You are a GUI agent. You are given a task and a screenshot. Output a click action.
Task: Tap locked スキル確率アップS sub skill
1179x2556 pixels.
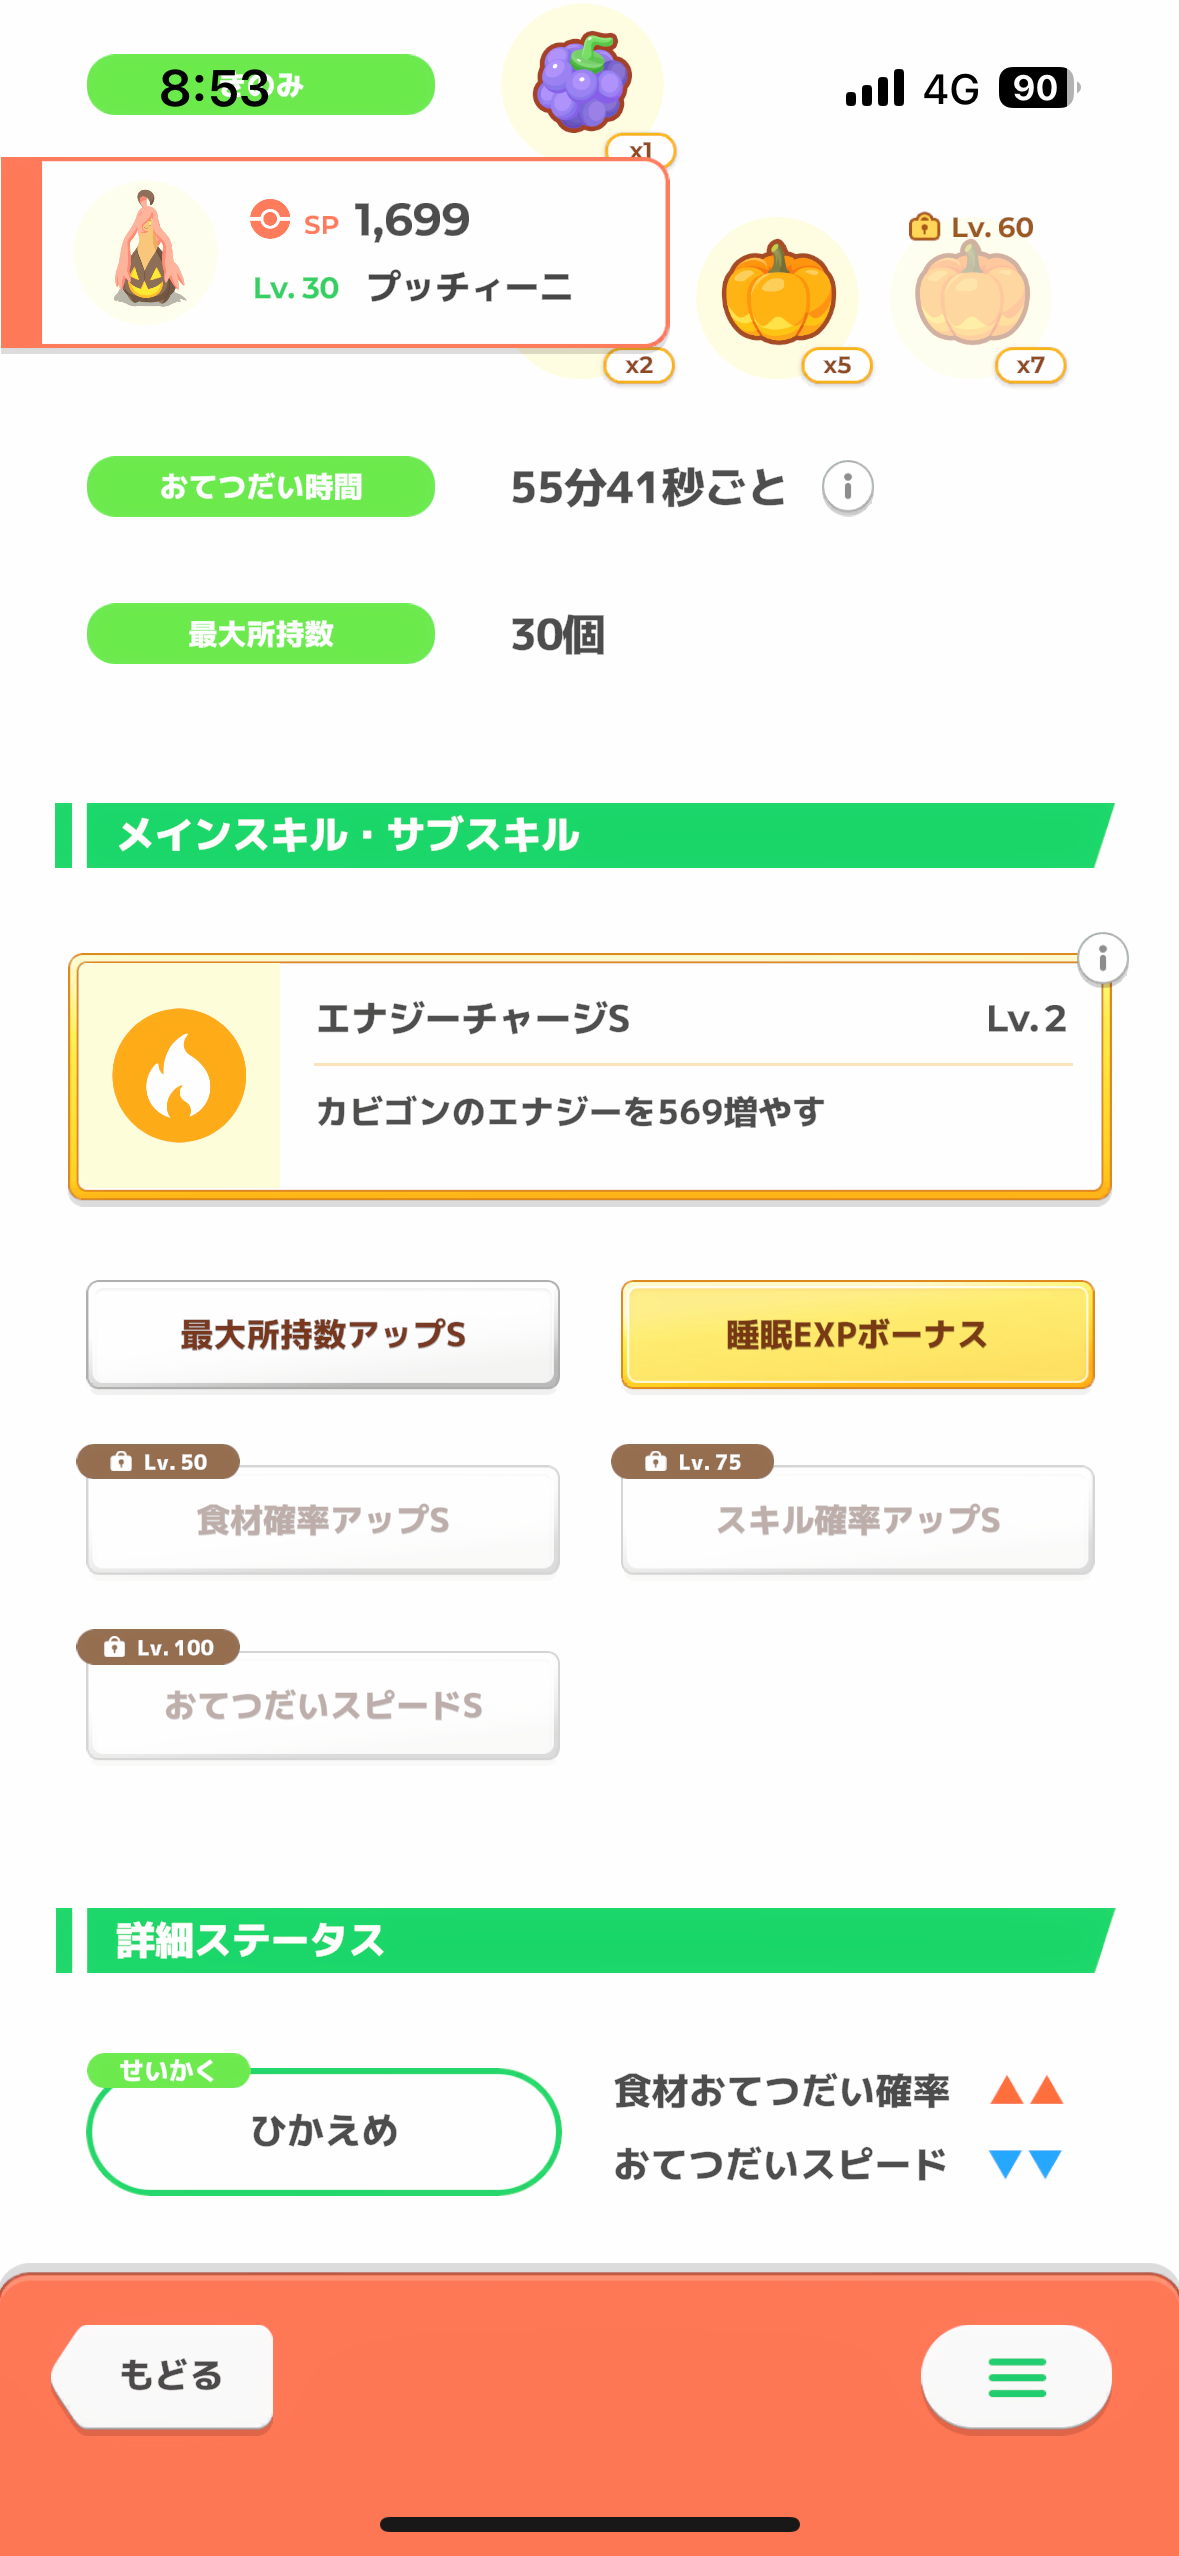[x=857, y=1520]
